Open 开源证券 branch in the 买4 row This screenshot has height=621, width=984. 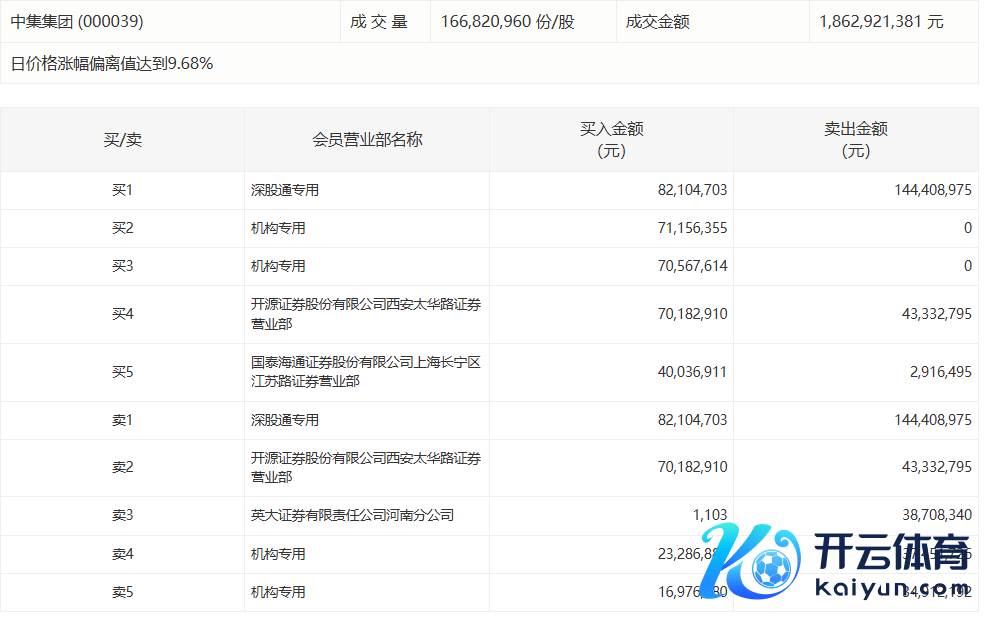(365, 314)
